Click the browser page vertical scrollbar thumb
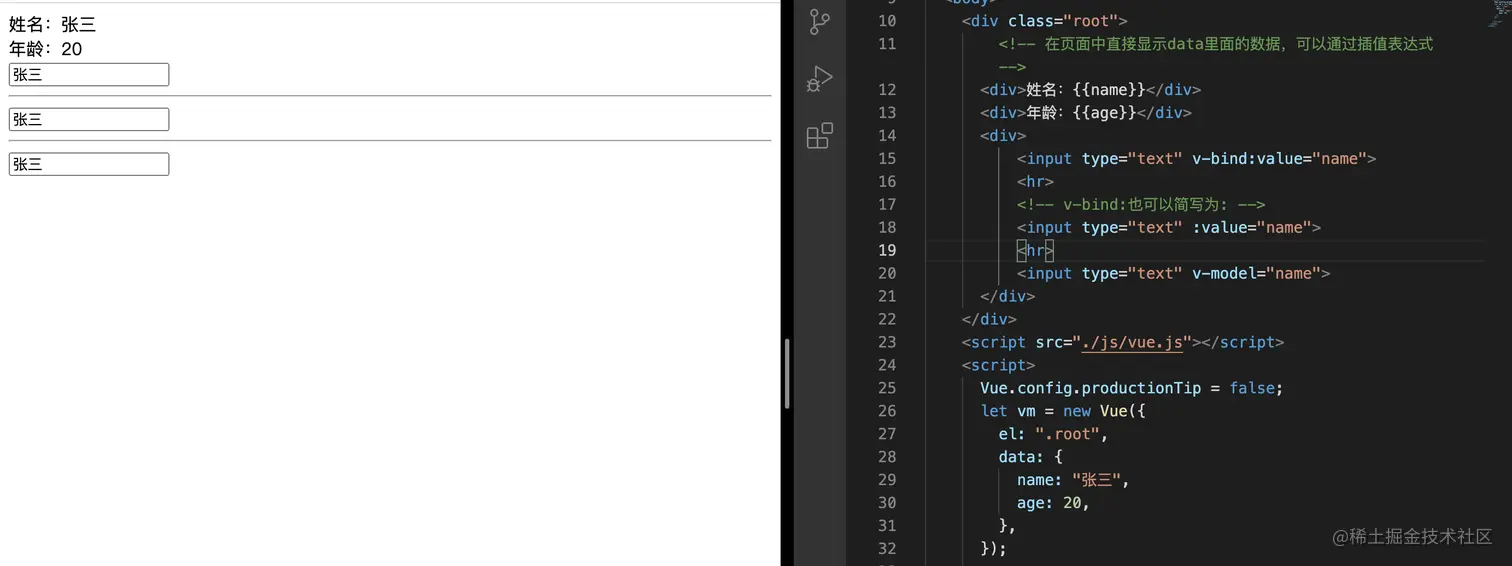The image size is (1512, 566). click(787, 373)
